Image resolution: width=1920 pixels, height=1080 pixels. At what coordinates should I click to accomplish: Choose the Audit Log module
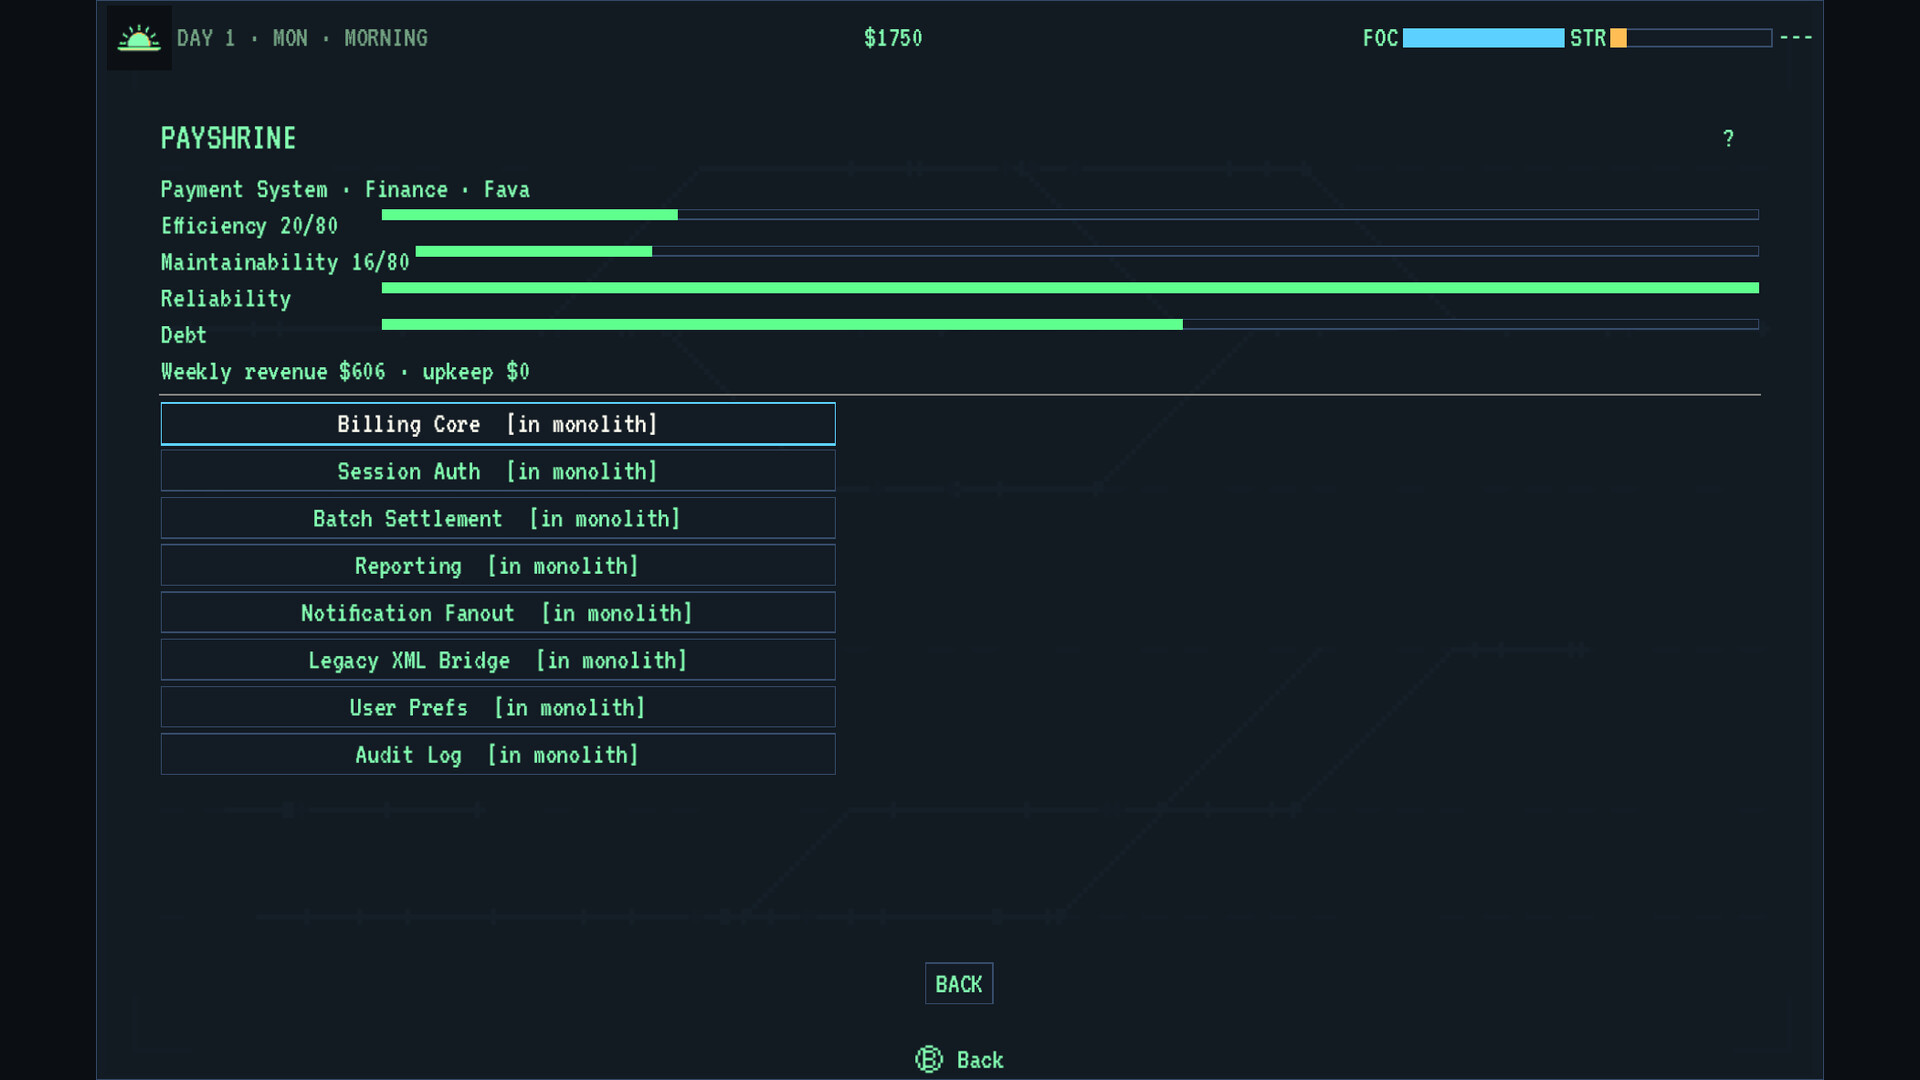498,755
